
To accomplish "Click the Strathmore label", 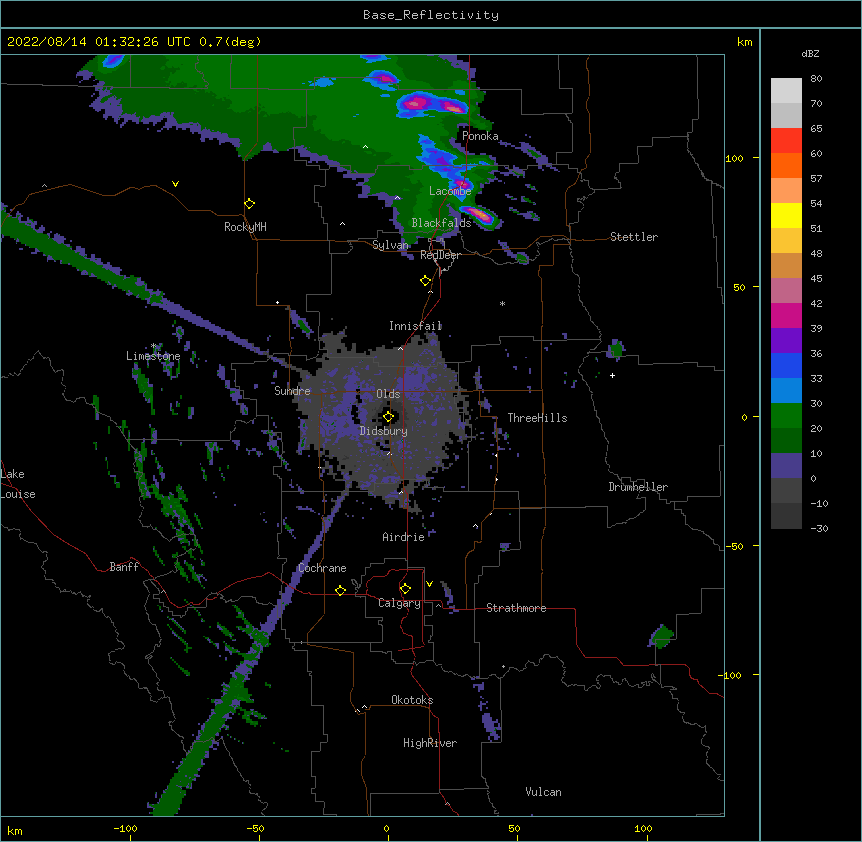I will (x=516, y=608).
